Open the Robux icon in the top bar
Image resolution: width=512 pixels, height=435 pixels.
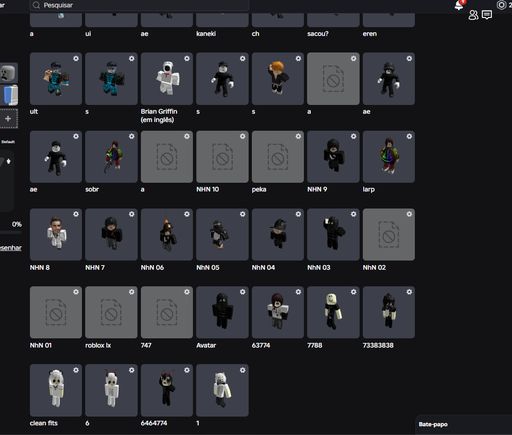click(x=501, y=5)
